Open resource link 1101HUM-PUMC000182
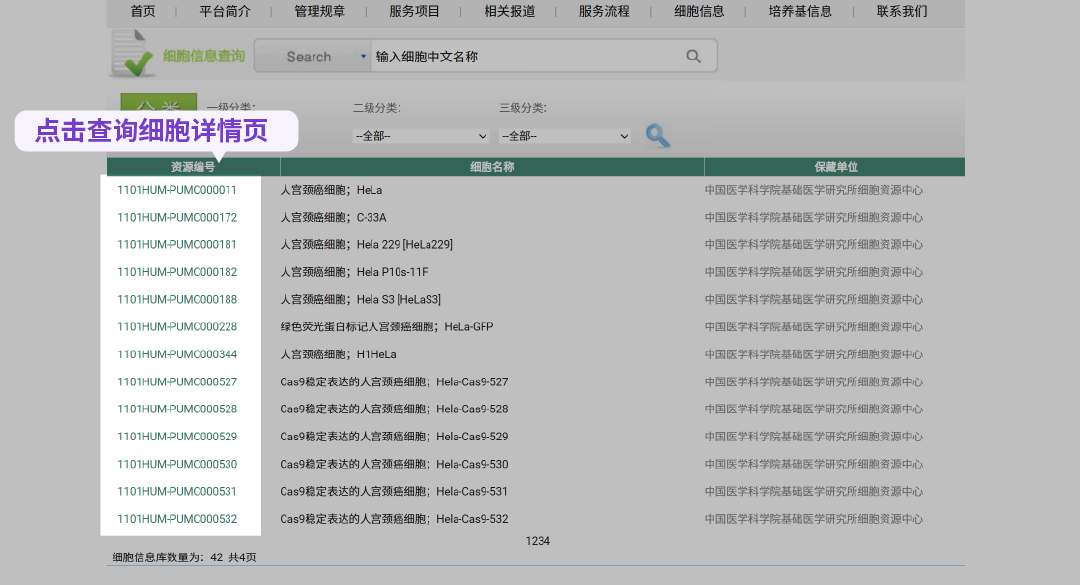1080x585 pixels. coord(177,272)
